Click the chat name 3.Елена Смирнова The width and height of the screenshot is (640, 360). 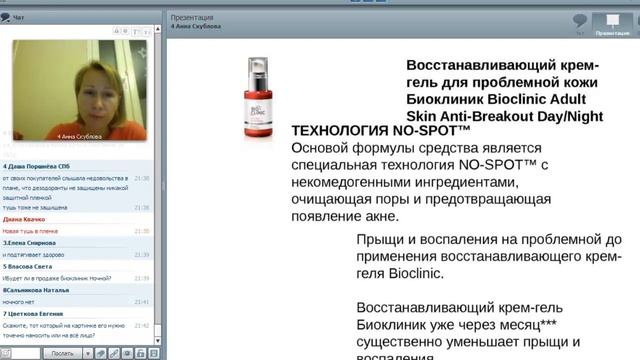[x=29, y=243]
